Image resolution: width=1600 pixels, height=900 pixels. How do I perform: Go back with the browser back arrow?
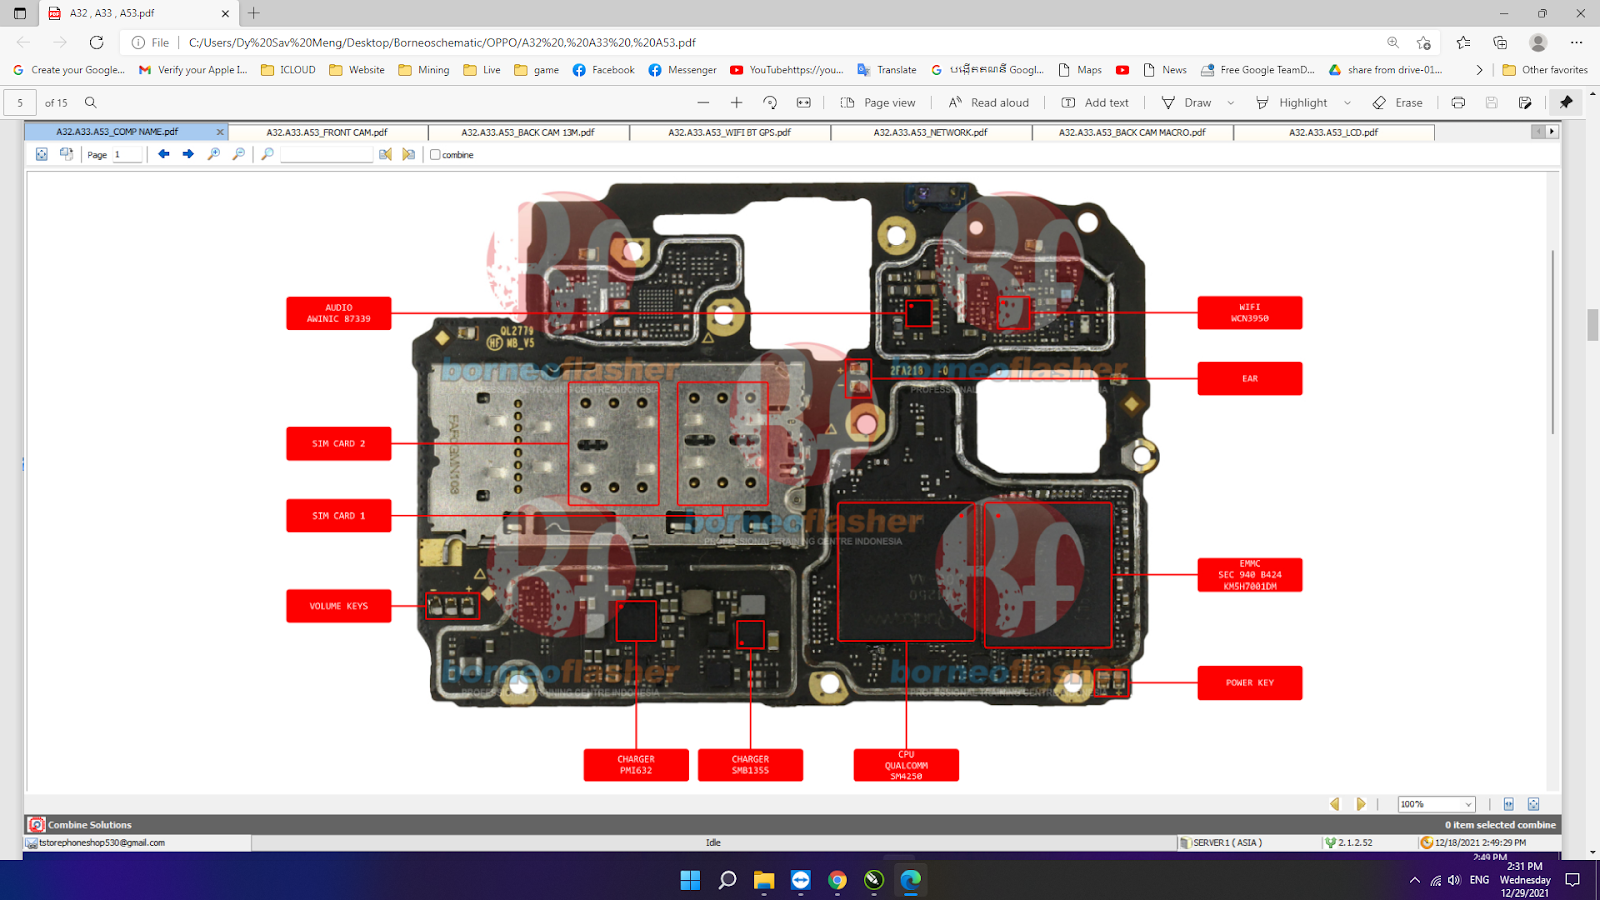click(x=23, y=42)
